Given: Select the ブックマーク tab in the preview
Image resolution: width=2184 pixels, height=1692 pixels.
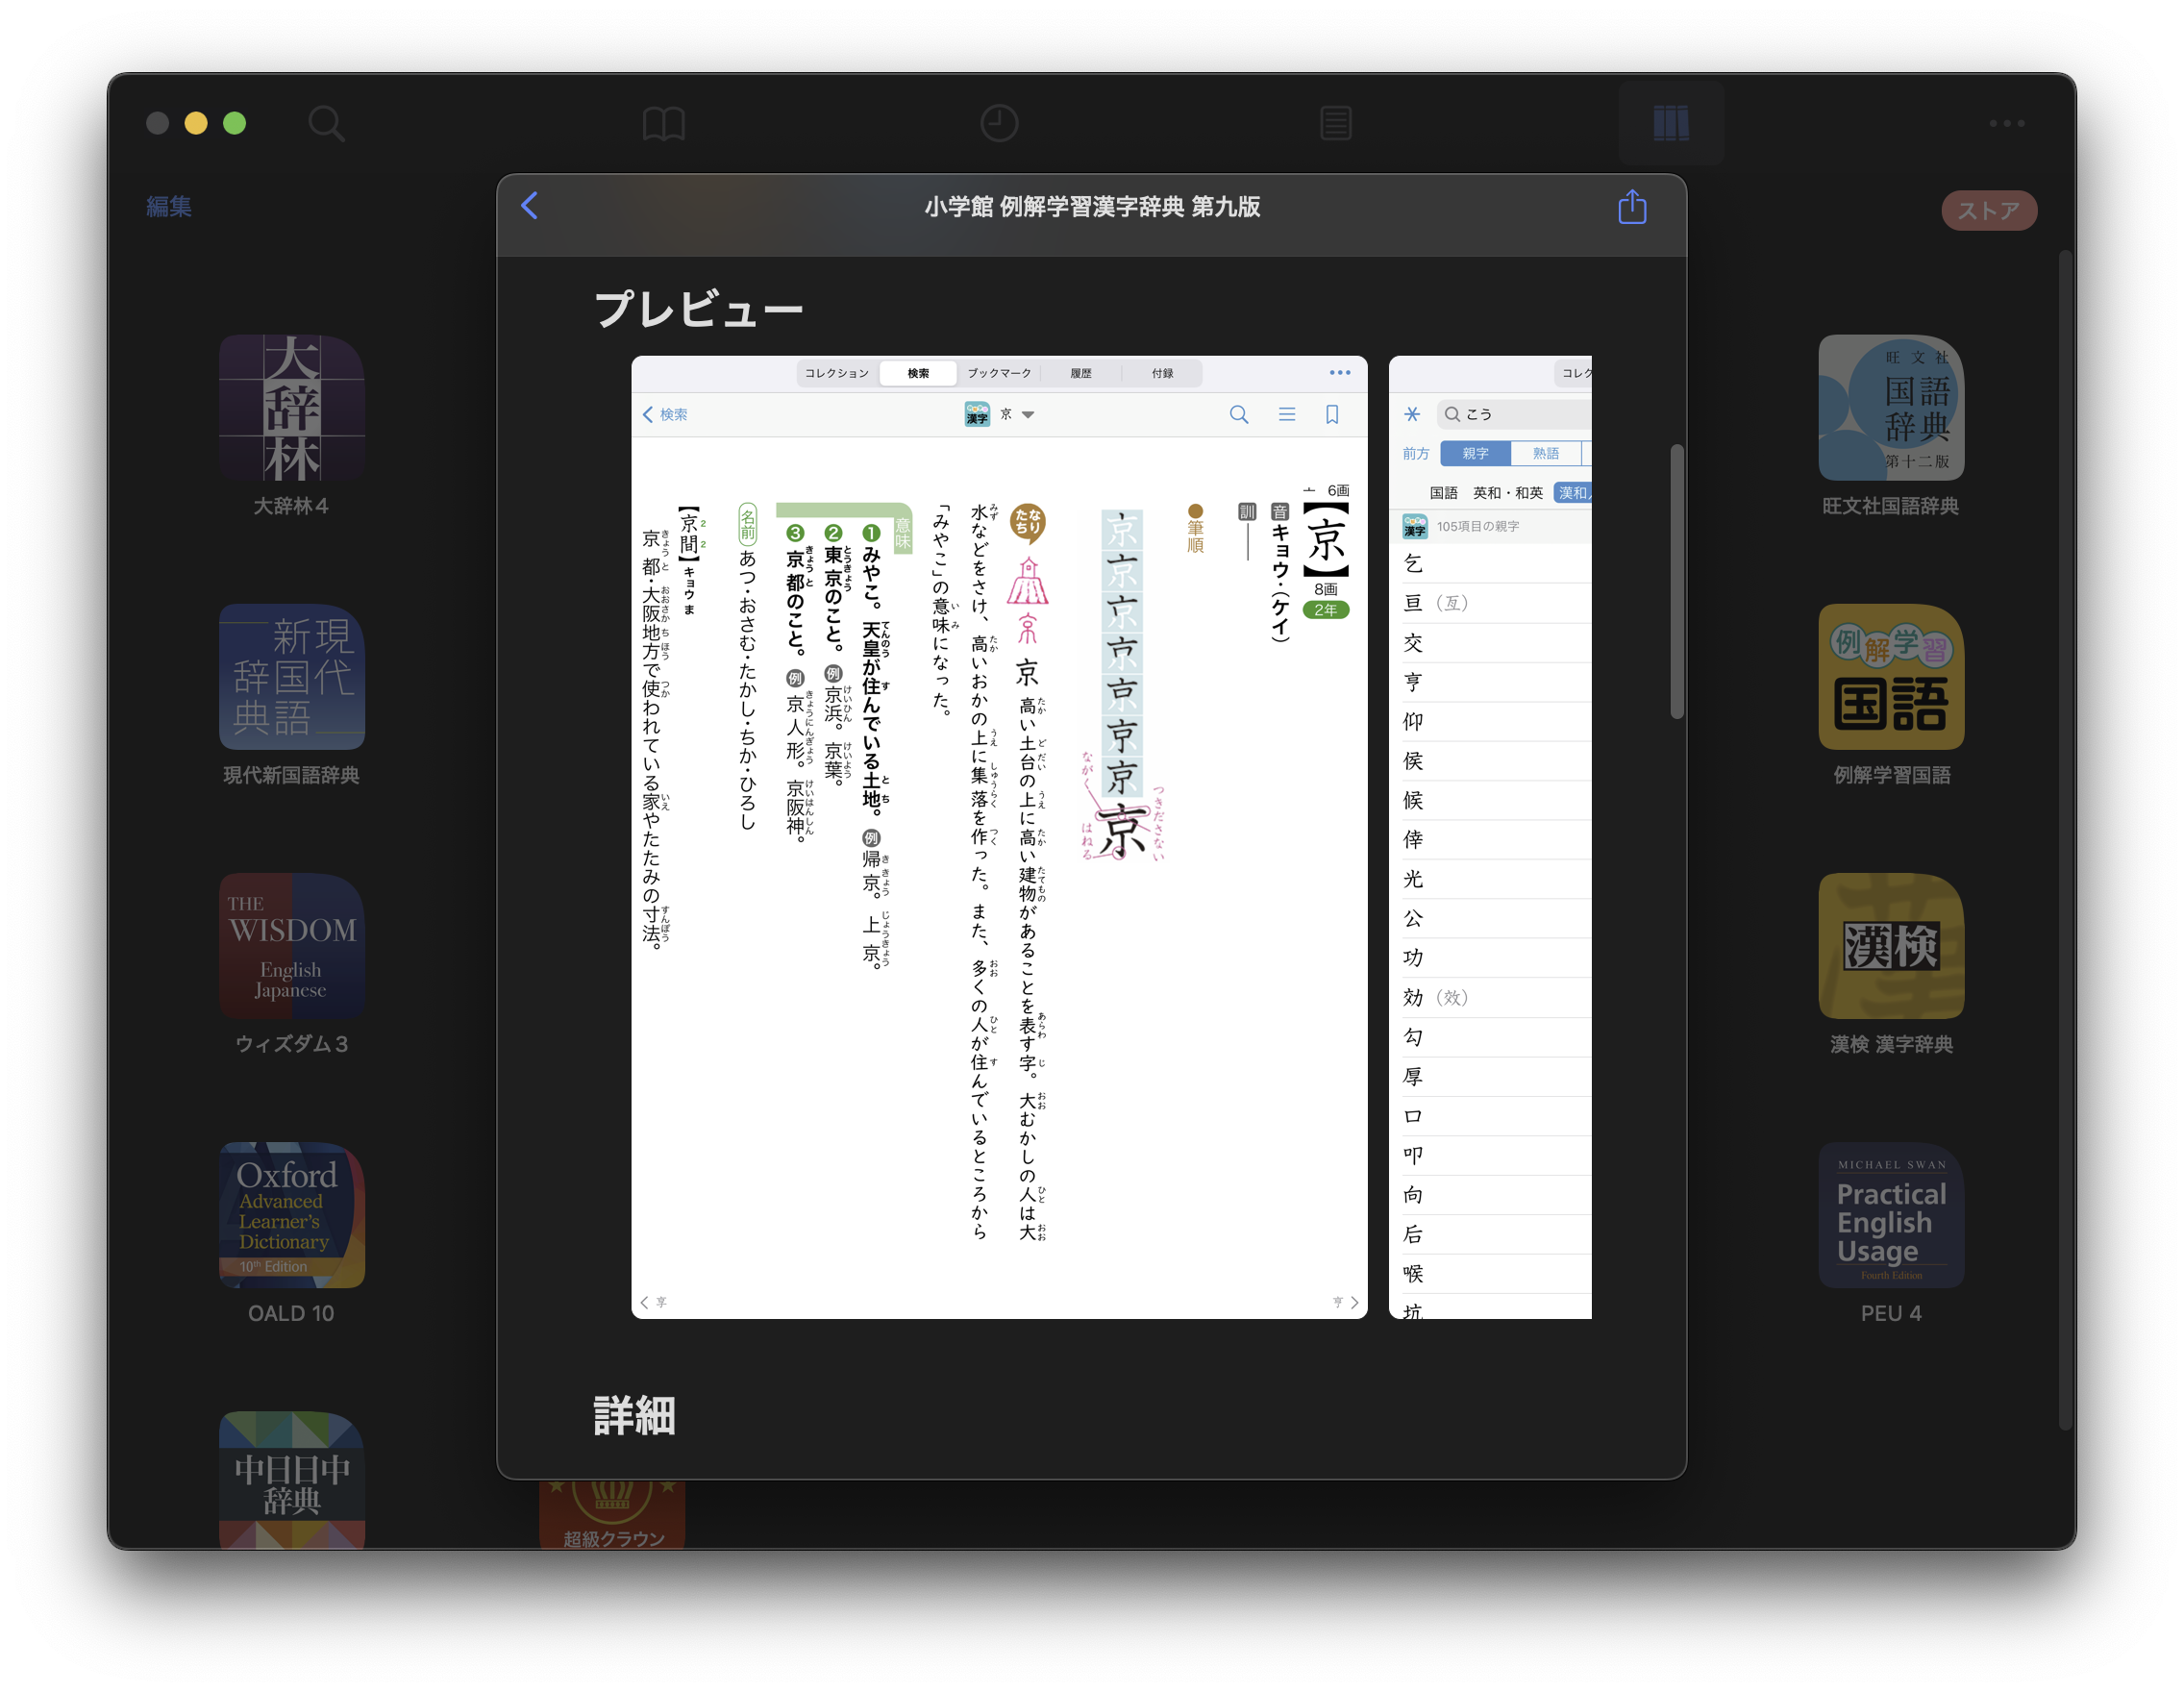Looking at the screenshot, I should (x=999, y=373).
